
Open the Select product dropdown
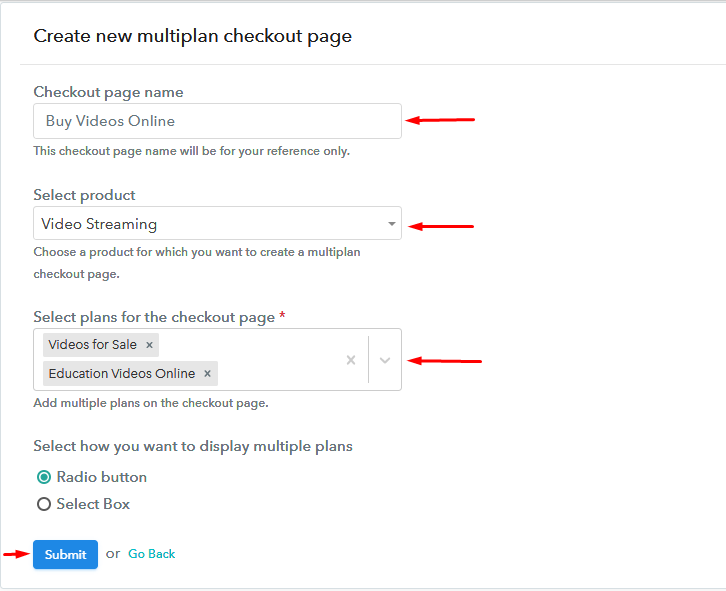(x=217, y=223)
